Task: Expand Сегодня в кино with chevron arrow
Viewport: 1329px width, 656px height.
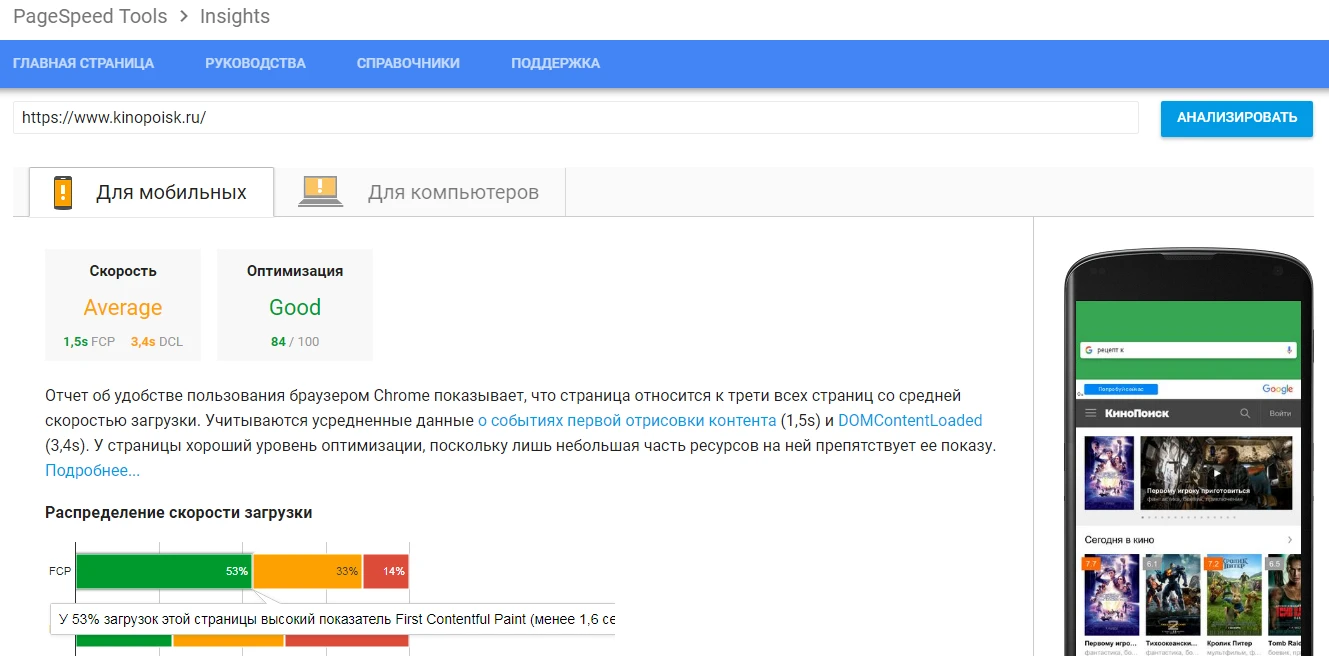Action: coord(1289,540)
